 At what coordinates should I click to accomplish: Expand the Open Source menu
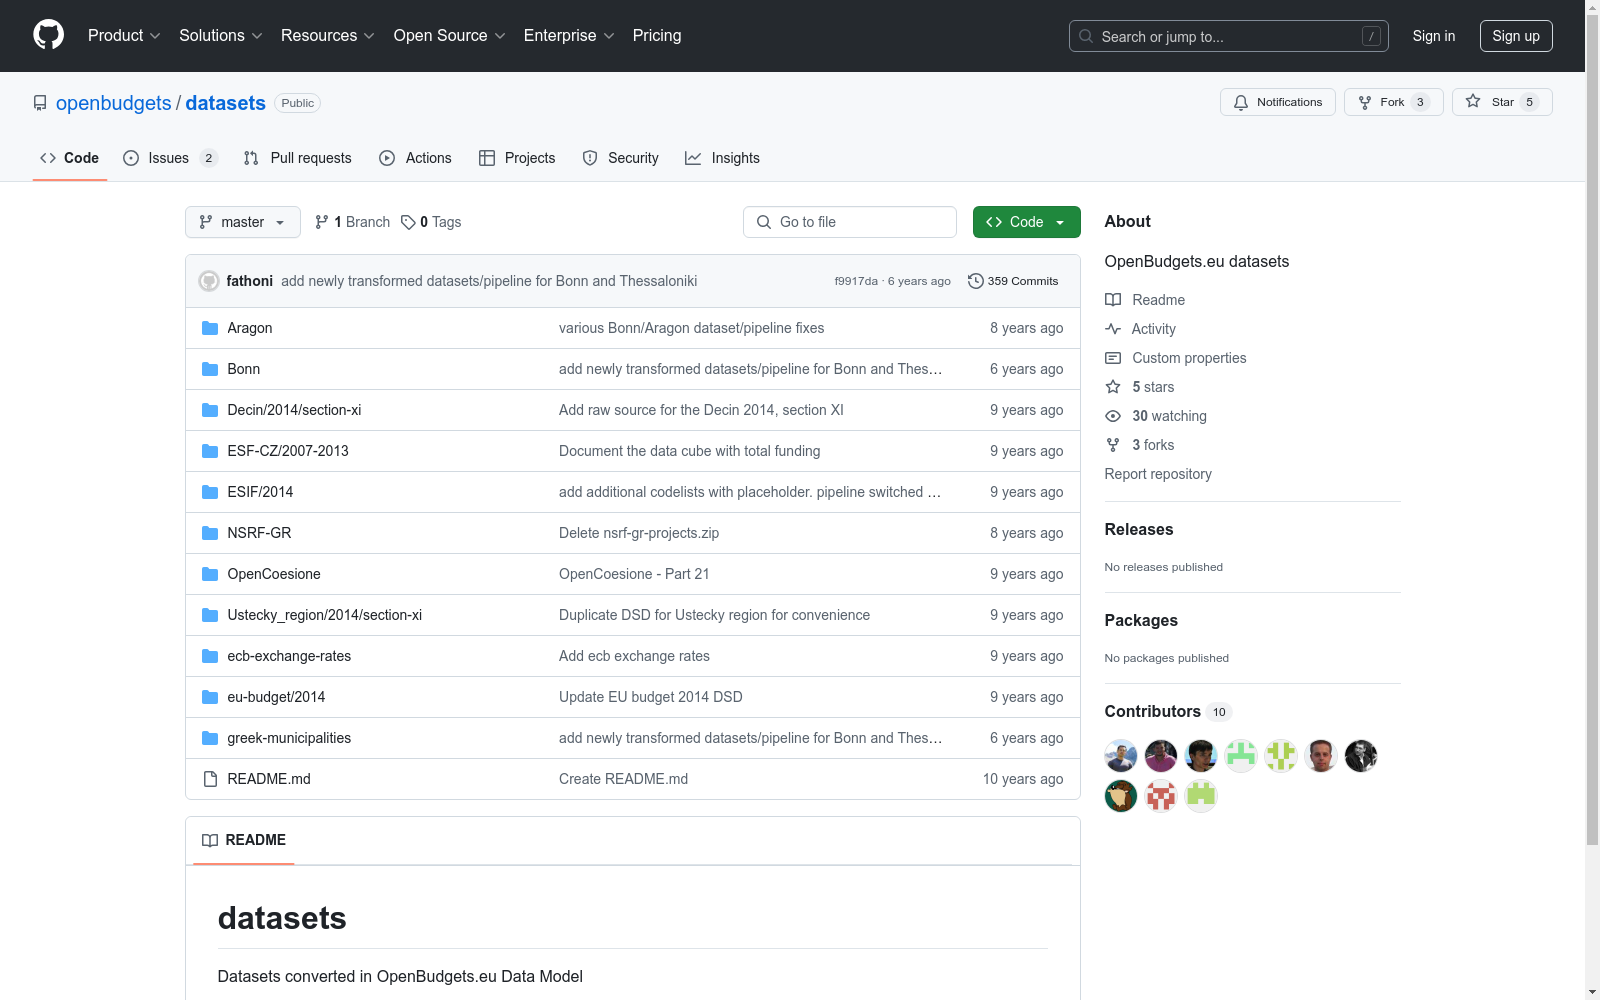tap(450, 36)
